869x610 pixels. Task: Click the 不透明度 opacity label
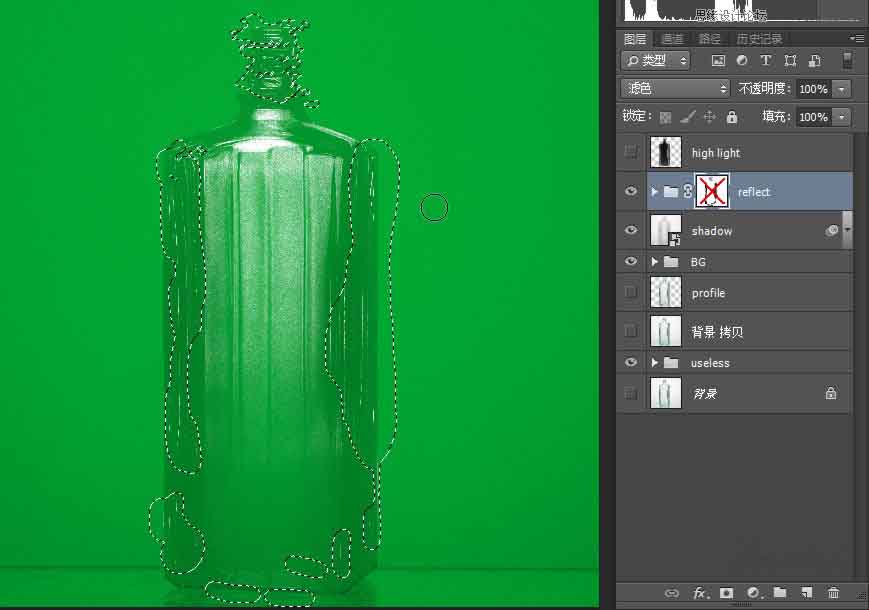coord(764,89)
